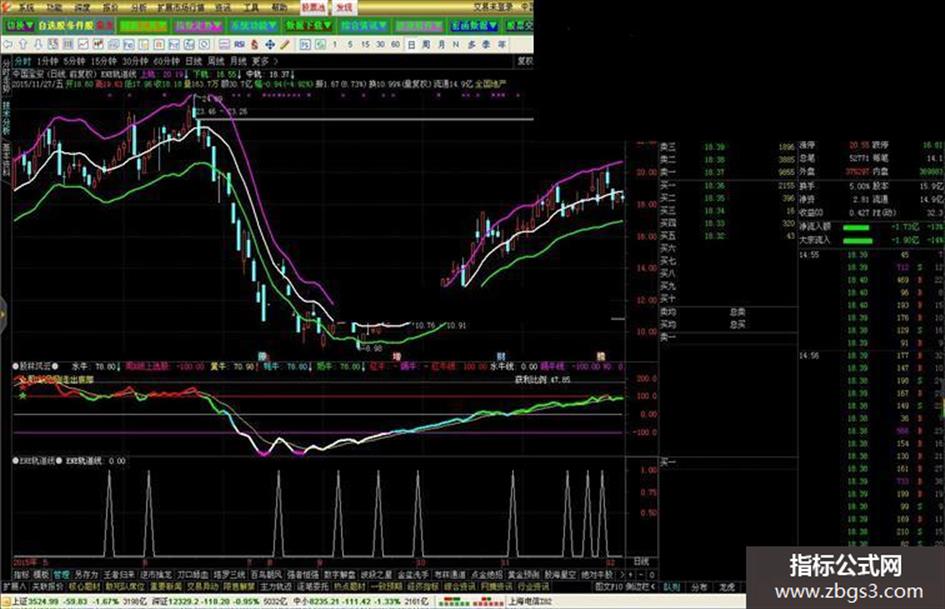
Task: Select the 多 multi-period toolbar button
Action: click(471, 45)
